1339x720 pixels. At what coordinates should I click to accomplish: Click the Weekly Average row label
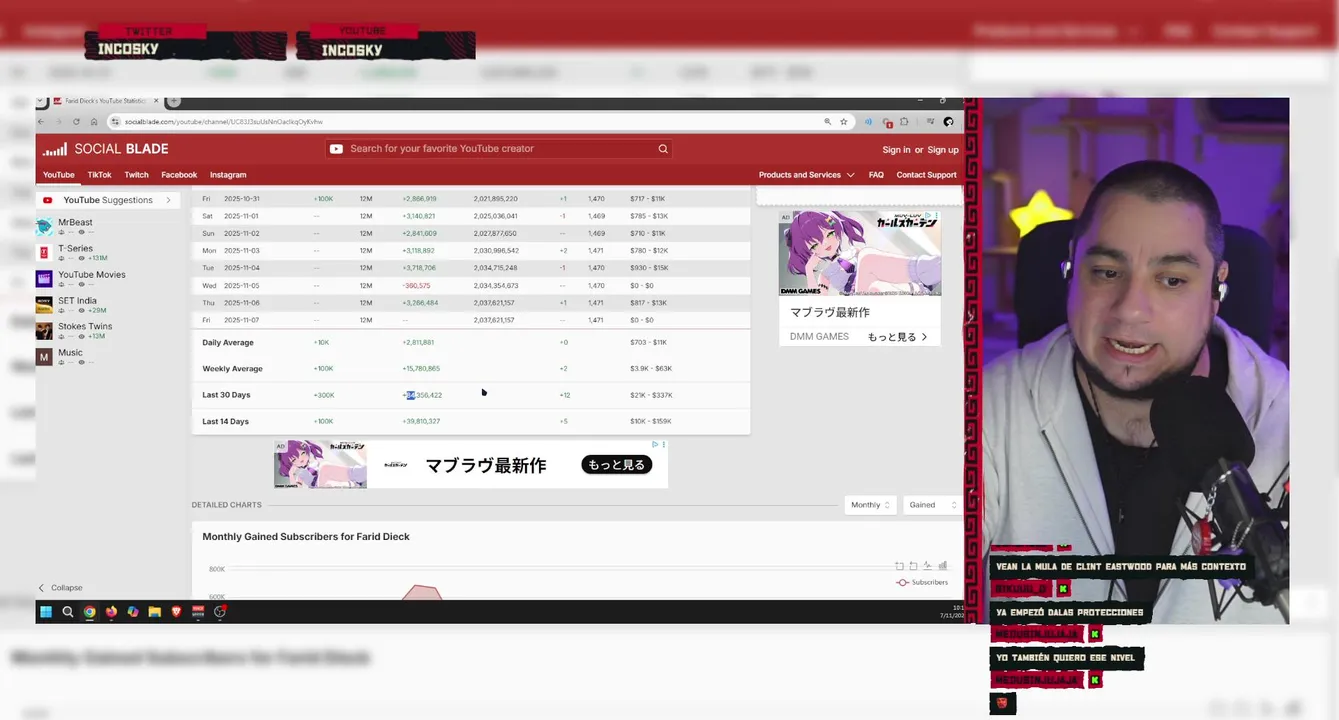click(232, 369)
